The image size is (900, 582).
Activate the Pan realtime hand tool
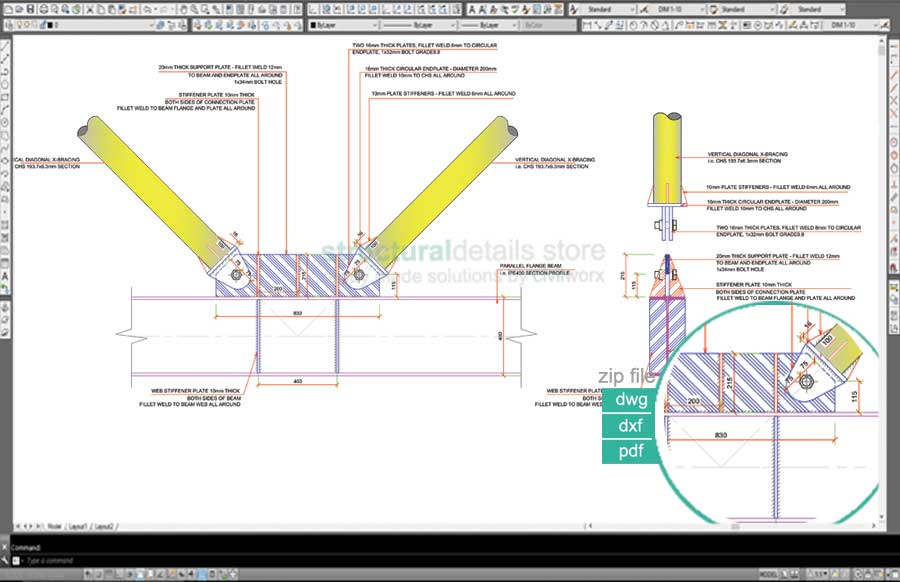[183, 9]
